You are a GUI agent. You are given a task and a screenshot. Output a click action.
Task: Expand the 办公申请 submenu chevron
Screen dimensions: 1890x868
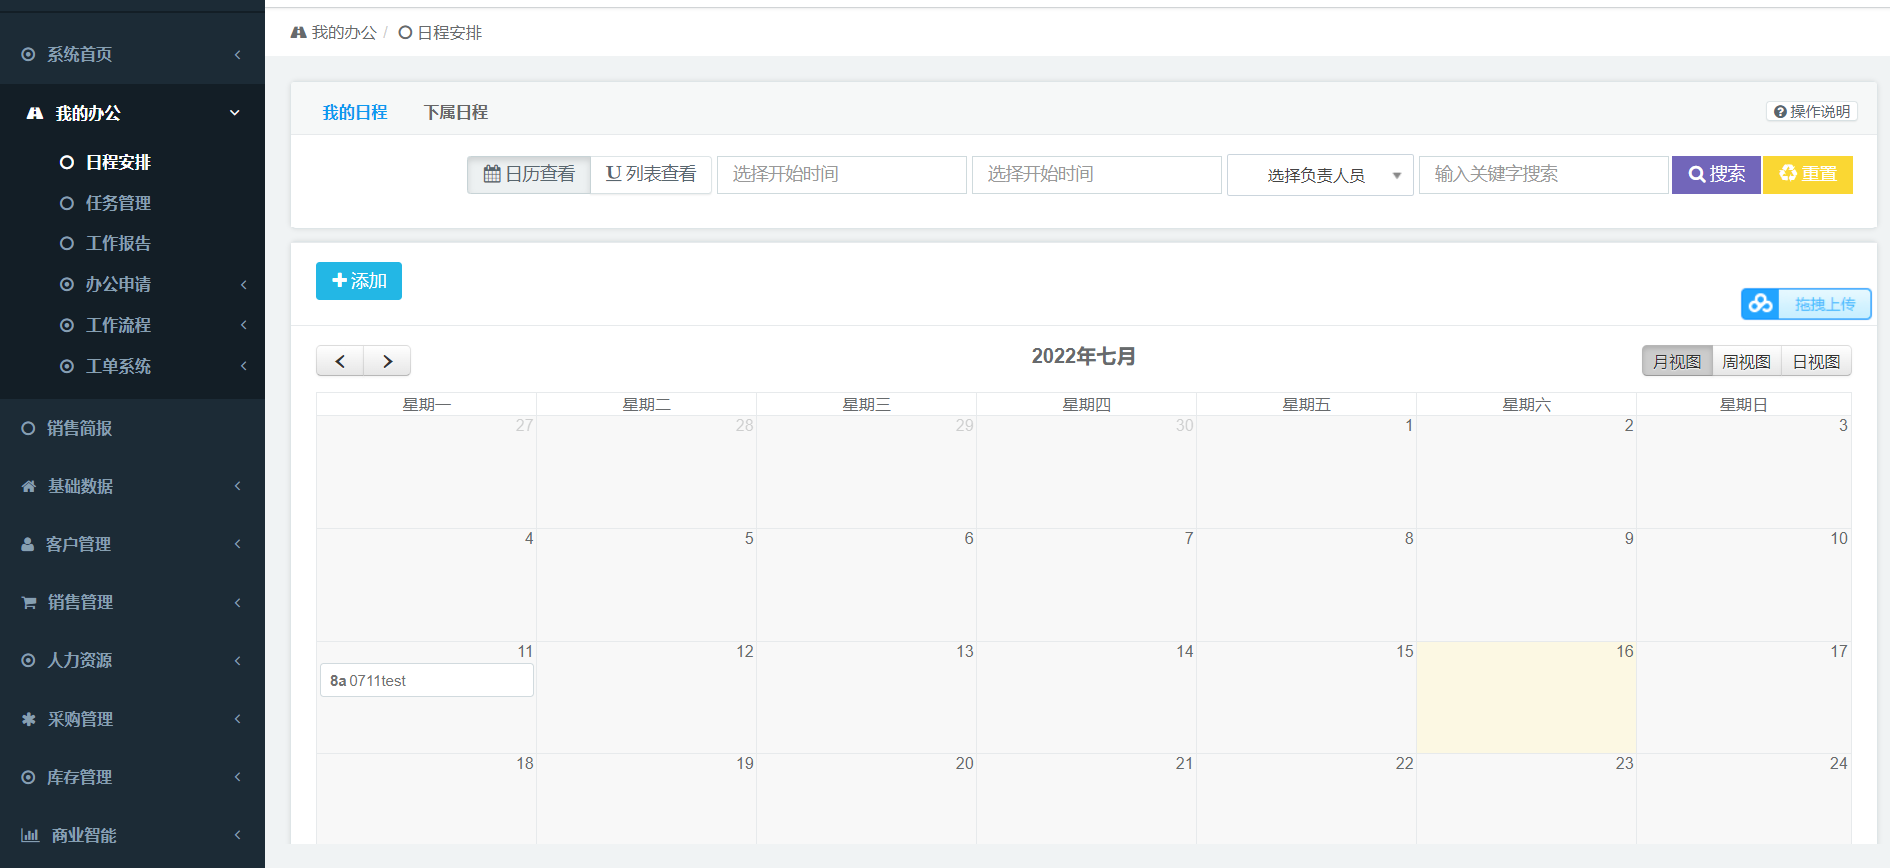point(244,285)
